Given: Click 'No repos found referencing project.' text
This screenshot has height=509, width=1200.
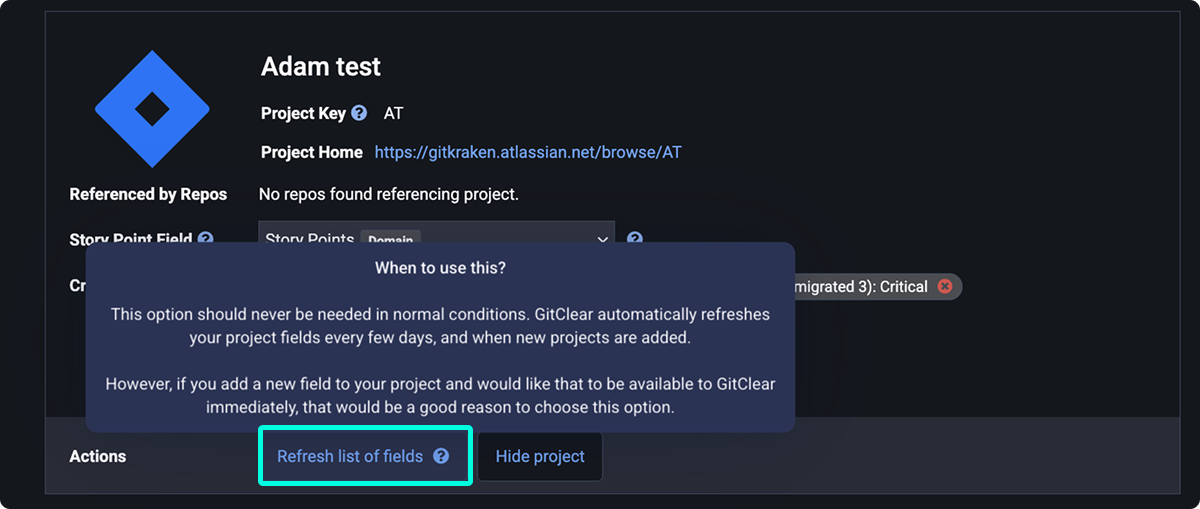Looking at the screenshot, I should click(x=389, y=194).
